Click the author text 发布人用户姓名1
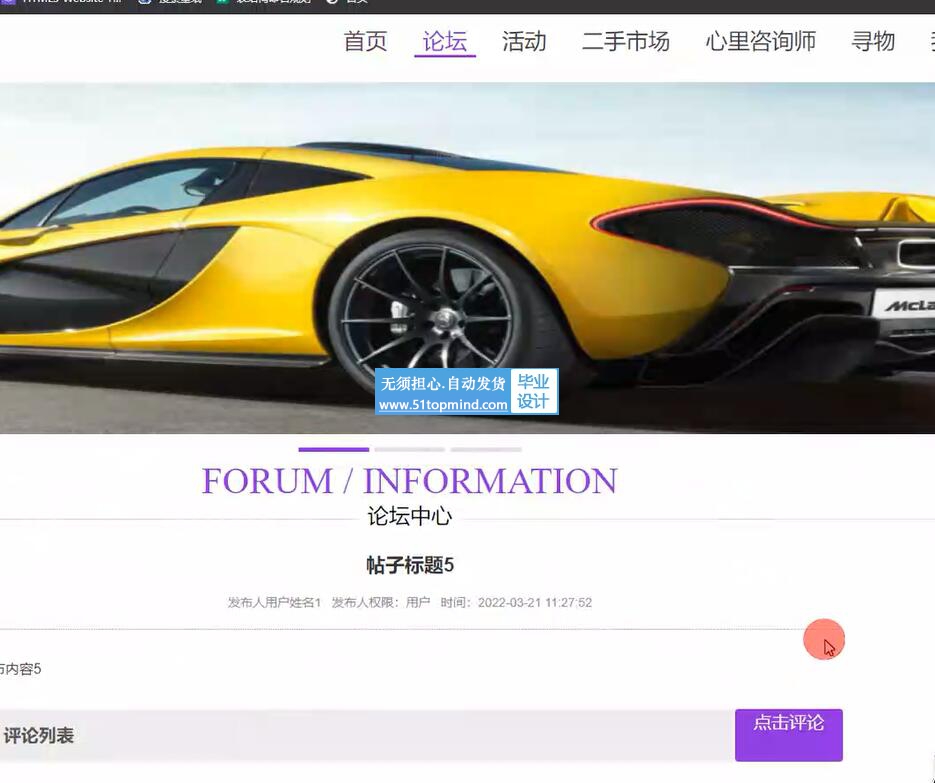This screenshot has width=935, height=783. coord(274,602)
